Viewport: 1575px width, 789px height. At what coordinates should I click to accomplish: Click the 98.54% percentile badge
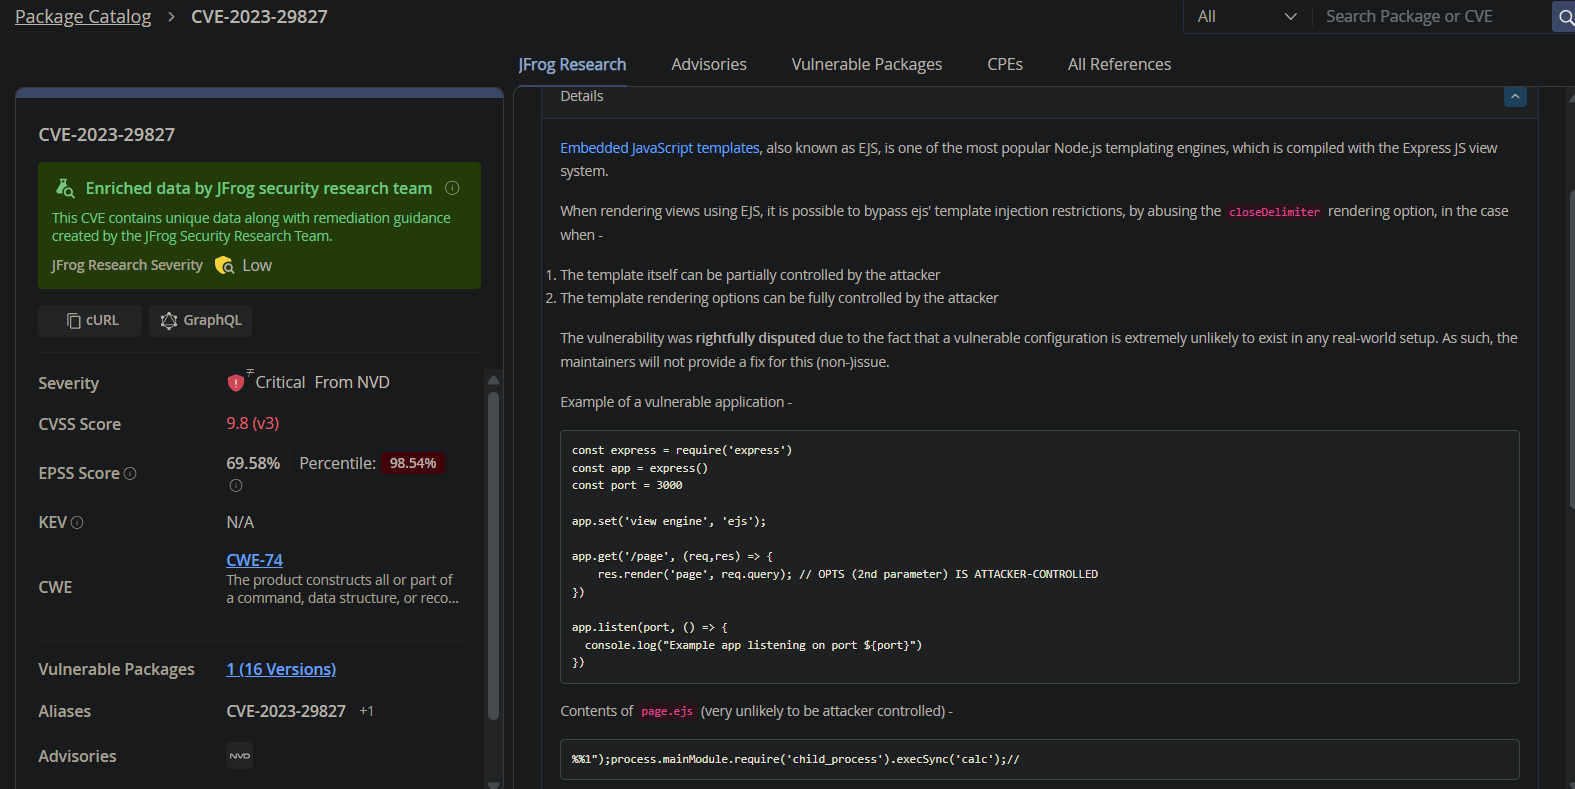coord(413,463)
